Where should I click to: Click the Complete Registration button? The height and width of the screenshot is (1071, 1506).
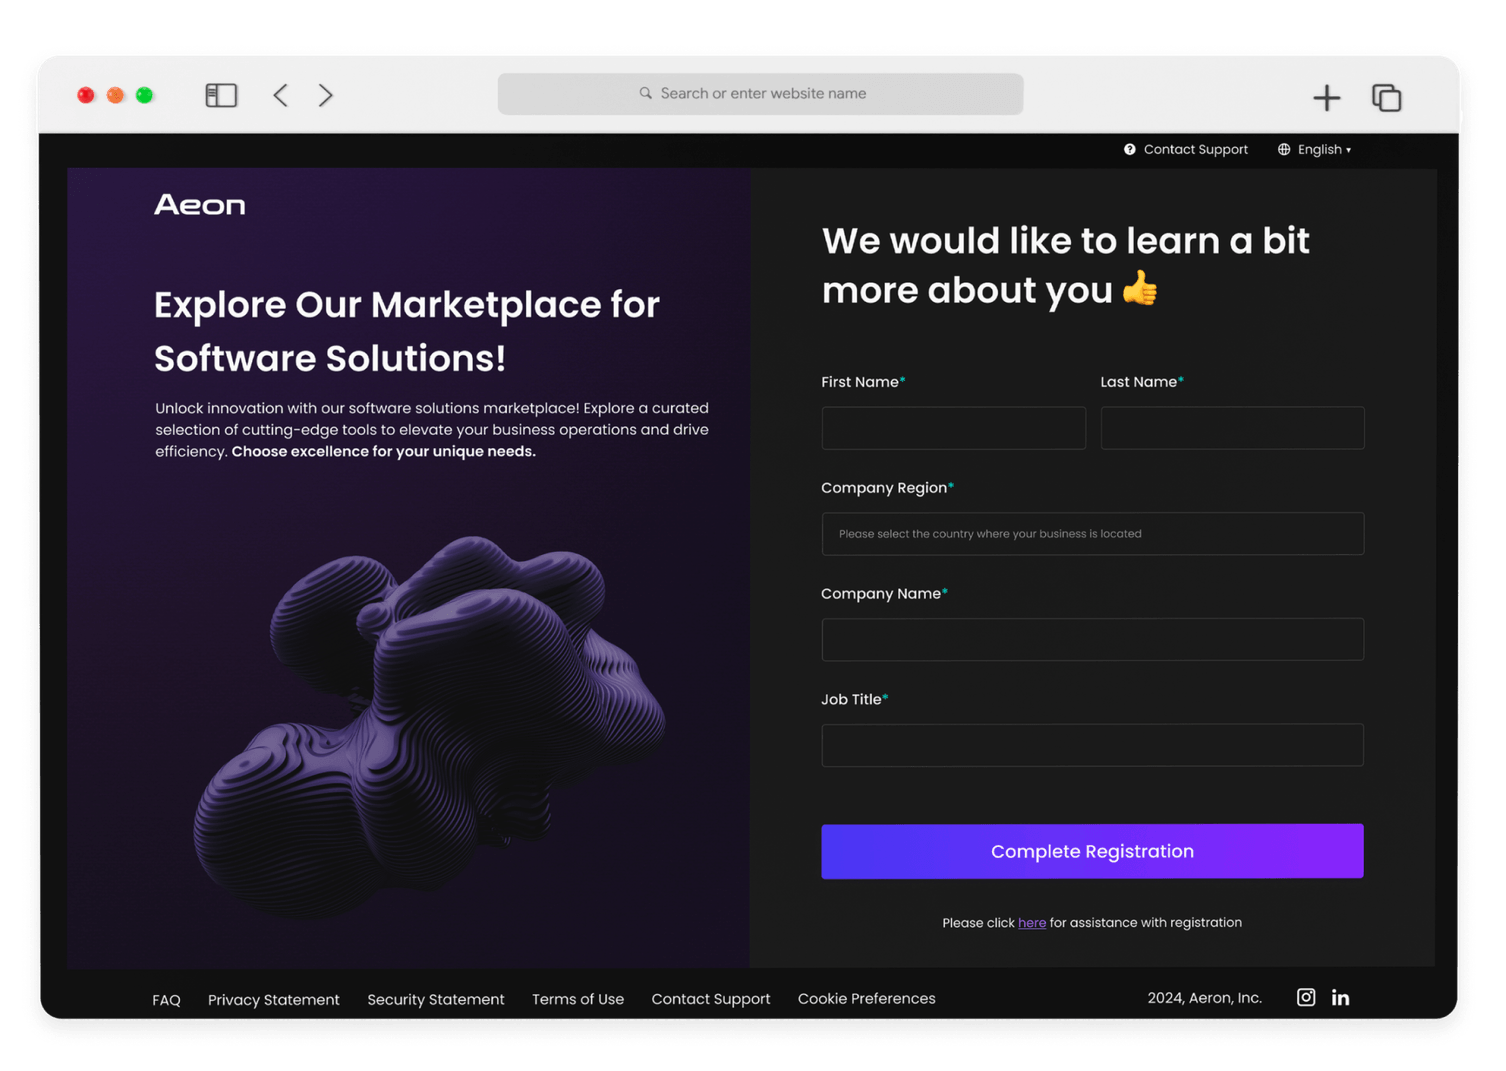(x=1093, y=851)
